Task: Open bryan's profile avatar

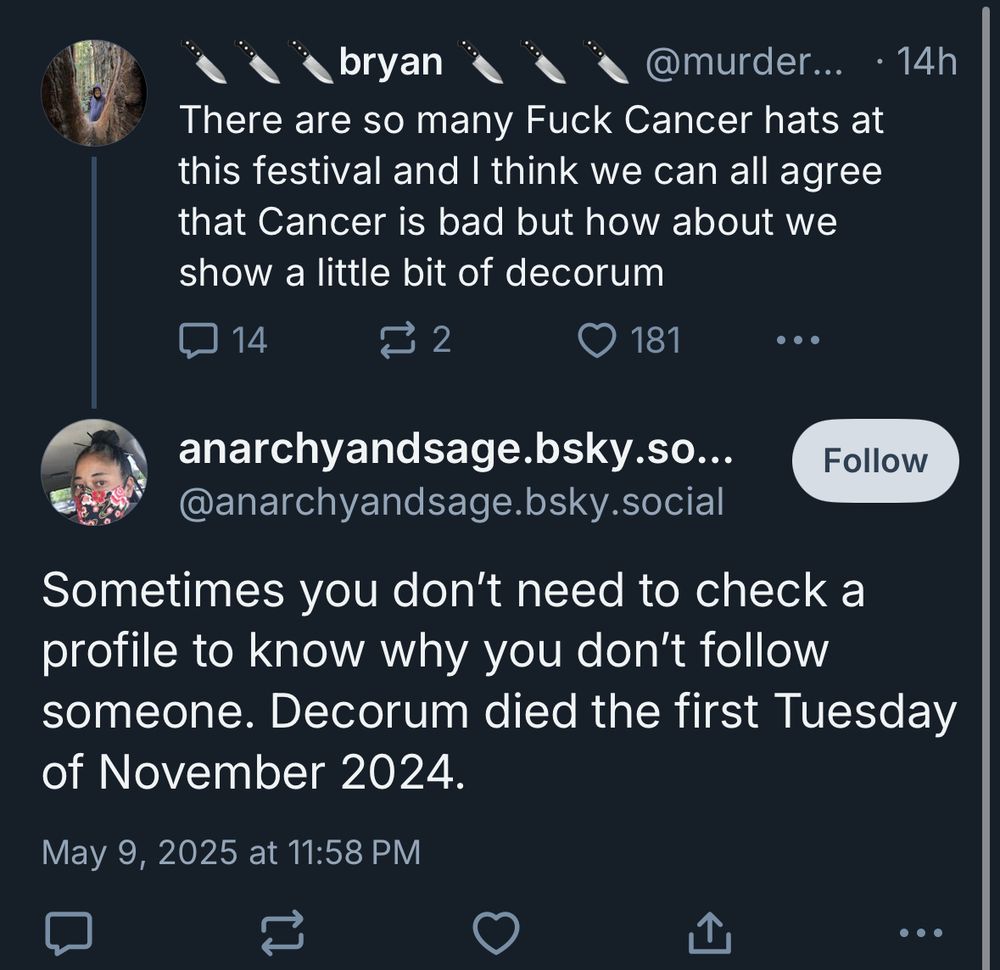Action: click(x=94, y=93)
